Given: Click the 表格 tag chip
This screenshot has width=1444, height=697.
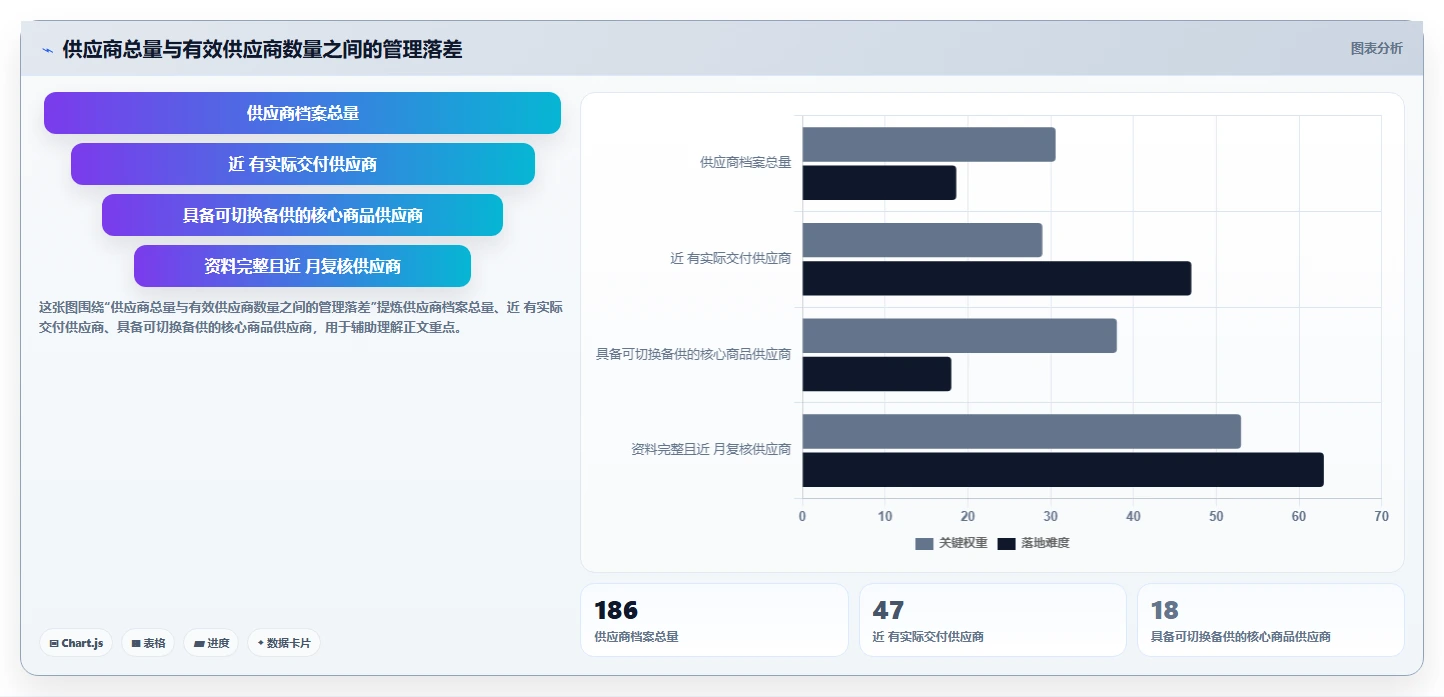Looking at the screenshot, I should 148,643.
